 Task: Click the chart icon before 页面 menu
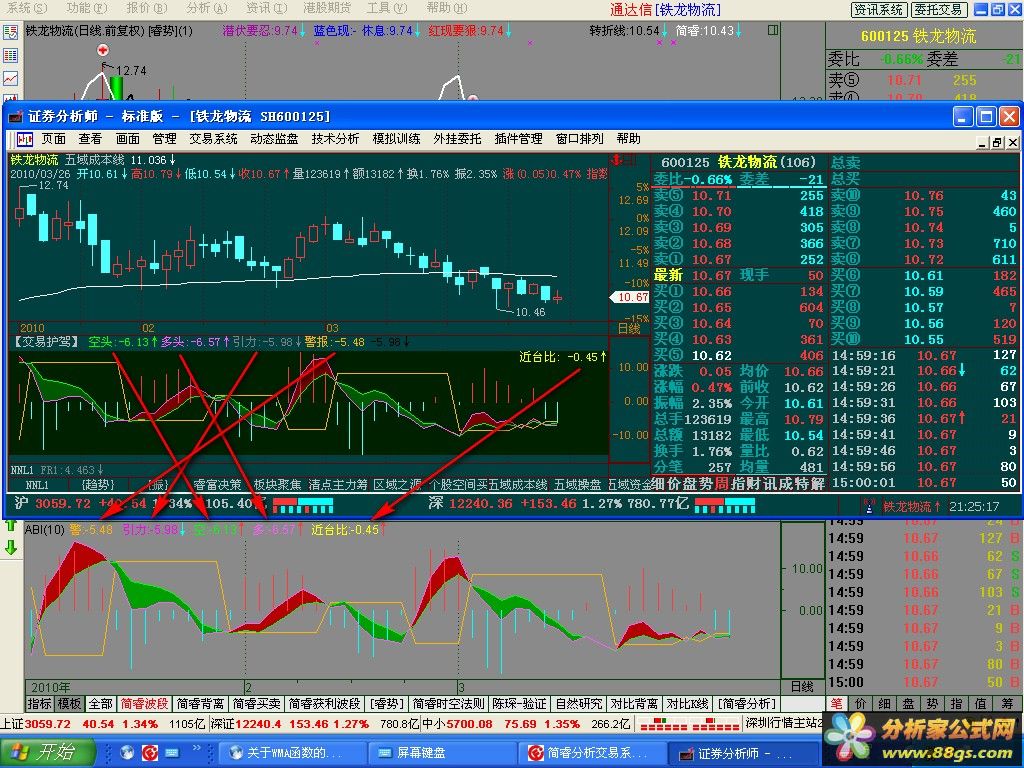[25, 139]
